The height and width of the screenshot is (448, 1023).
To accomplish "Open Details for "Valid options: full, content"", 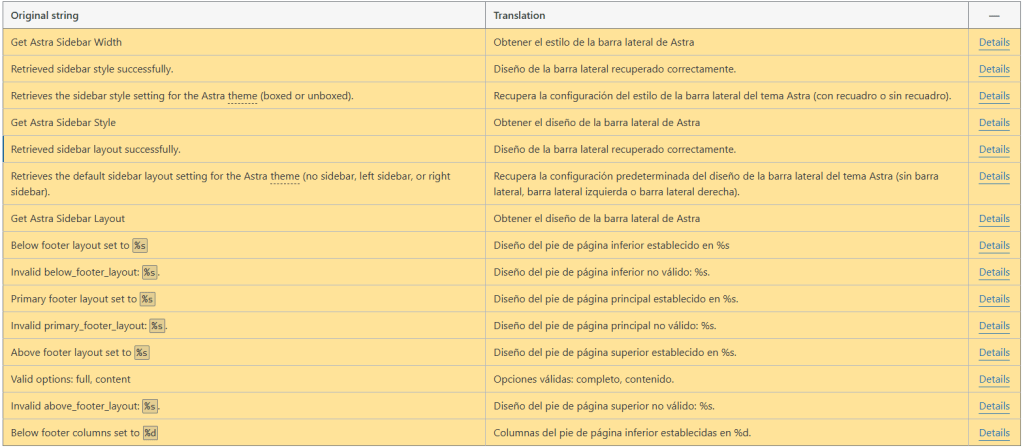I will [993, 379].
